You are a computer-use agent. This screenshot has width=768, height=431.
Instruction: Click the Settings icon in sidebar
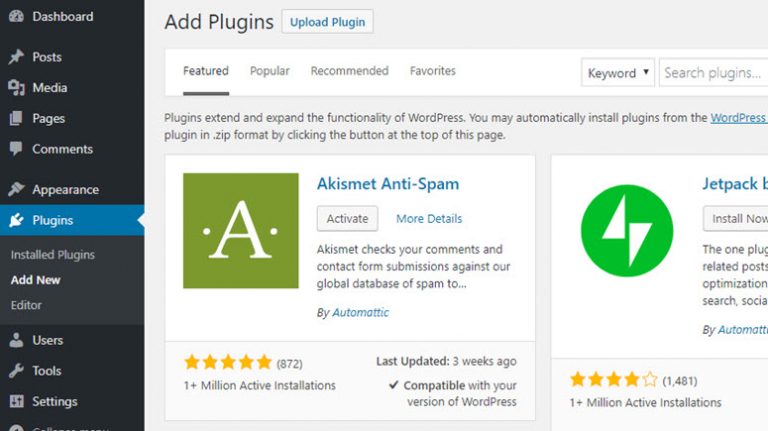coord(16,402)
